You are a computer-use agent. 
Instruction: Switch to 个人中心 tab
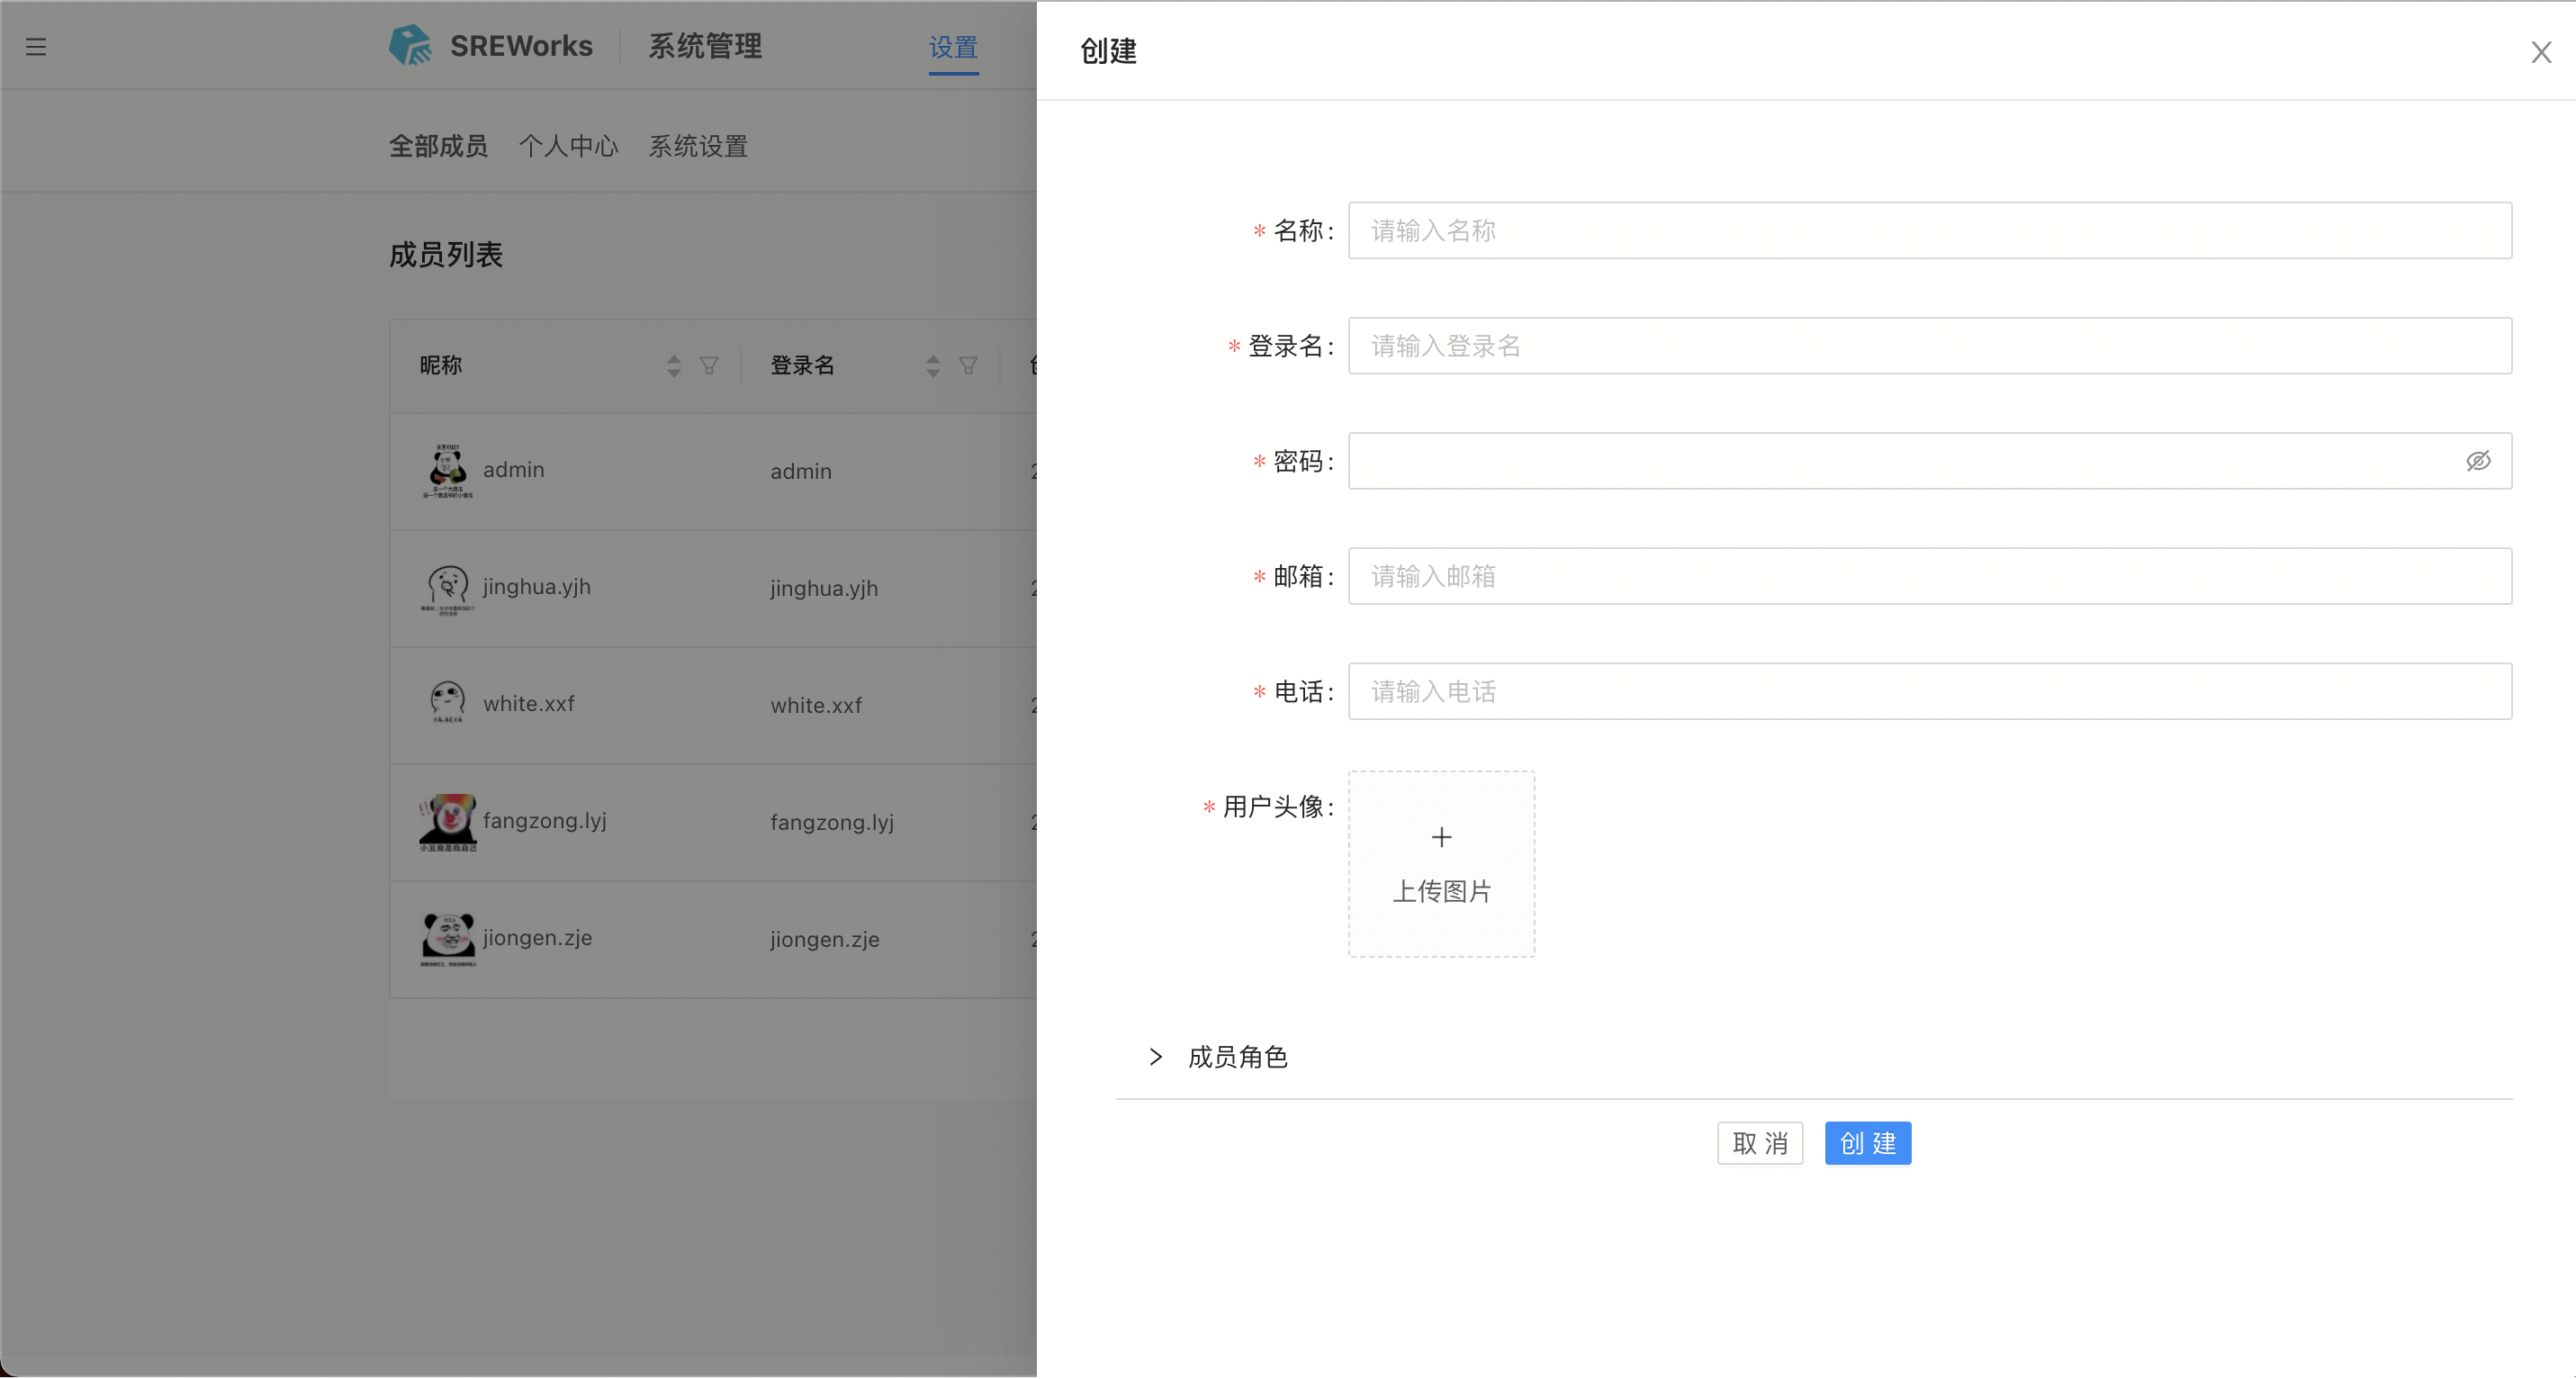point(568,146)
